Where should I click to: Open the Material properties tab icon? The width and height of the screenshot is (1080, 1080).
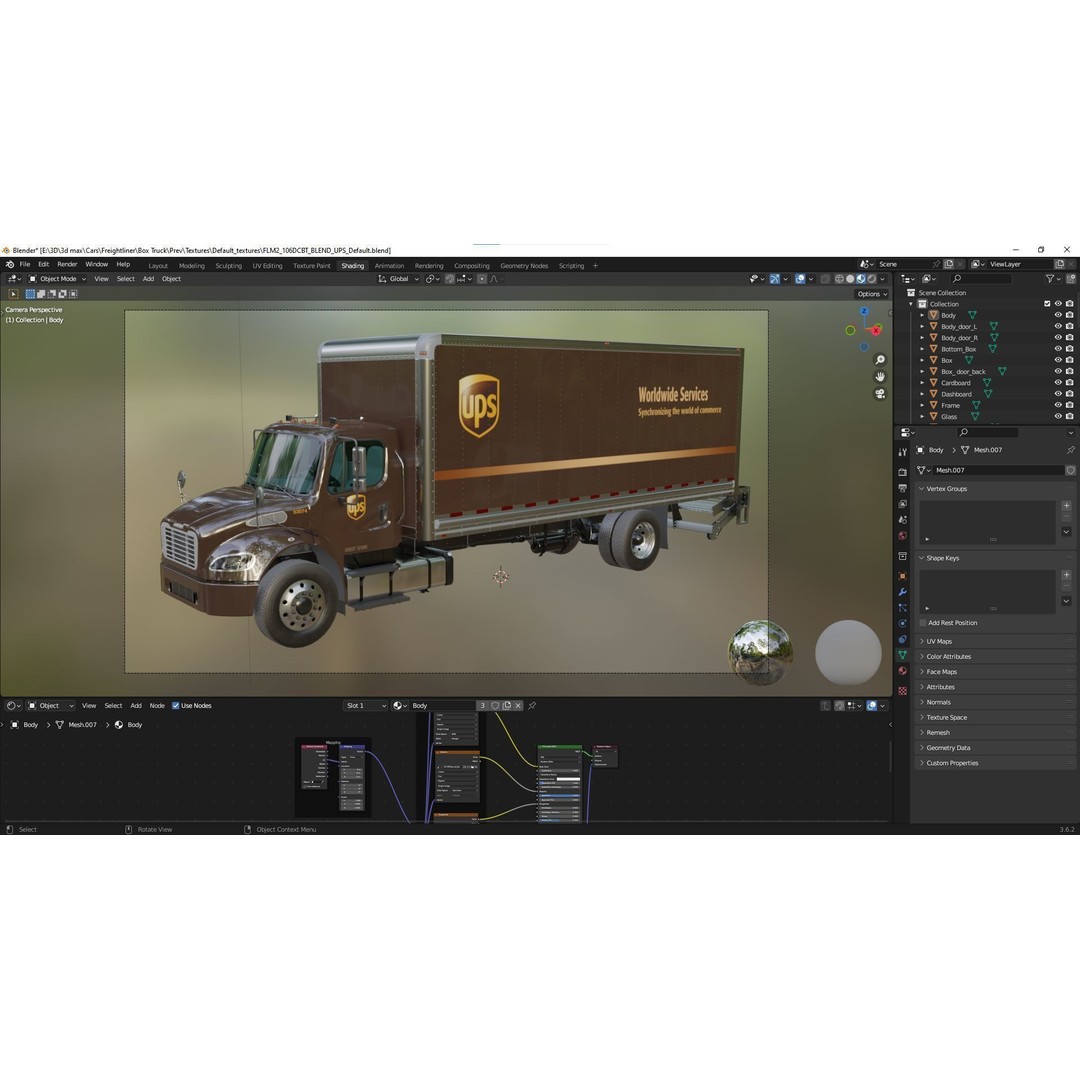point(902,671)
